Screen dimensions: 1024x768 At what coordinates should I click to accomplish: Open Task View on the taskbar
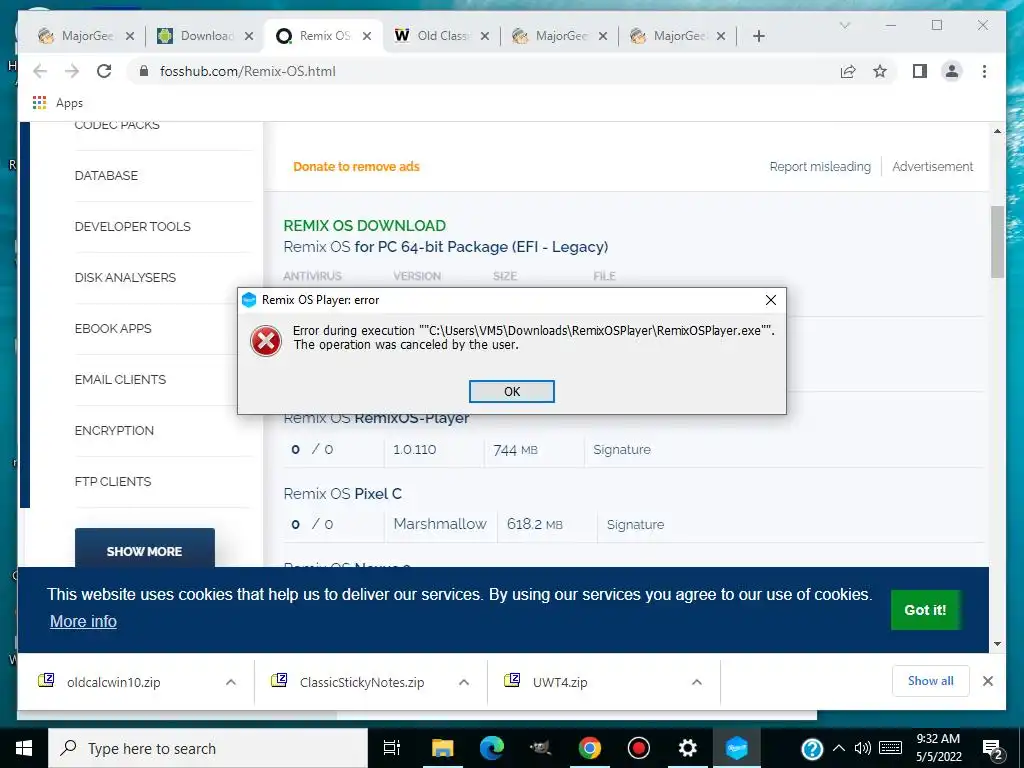(x=392, y=748)
